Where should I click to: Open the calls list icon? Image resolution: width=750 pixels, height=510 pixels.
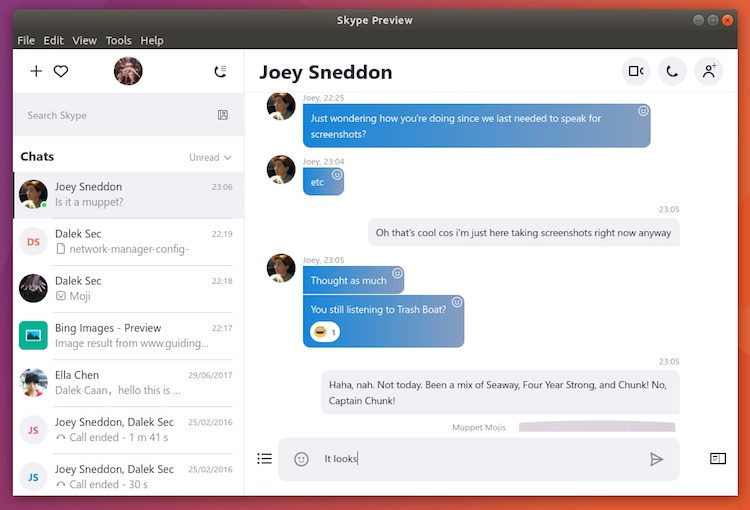pyautogui.click(x=221, y=71)
